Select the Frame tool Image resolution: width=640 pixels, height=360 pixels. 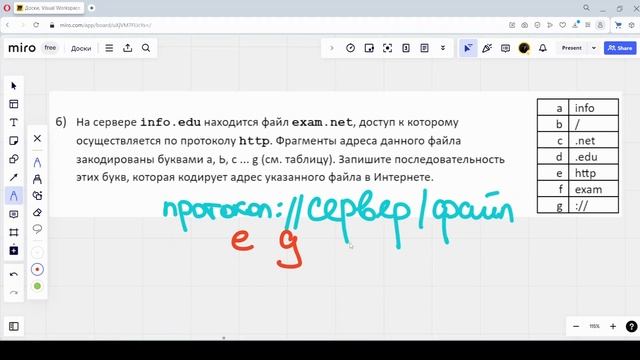pyautogui.click(x=14, y=232)
